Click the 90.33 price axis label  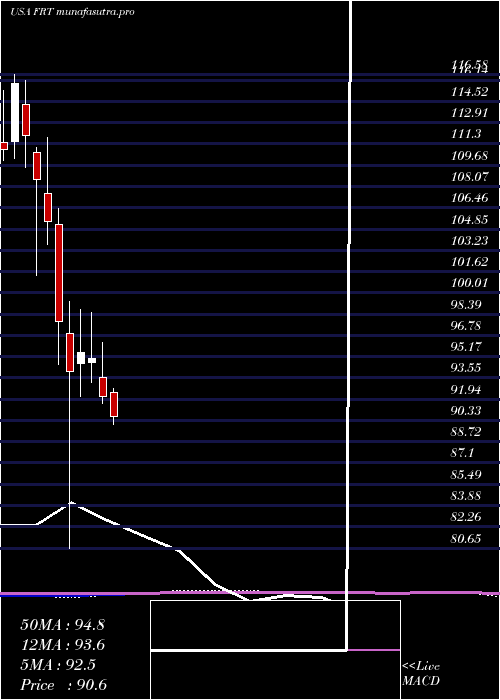coord(466,411)
